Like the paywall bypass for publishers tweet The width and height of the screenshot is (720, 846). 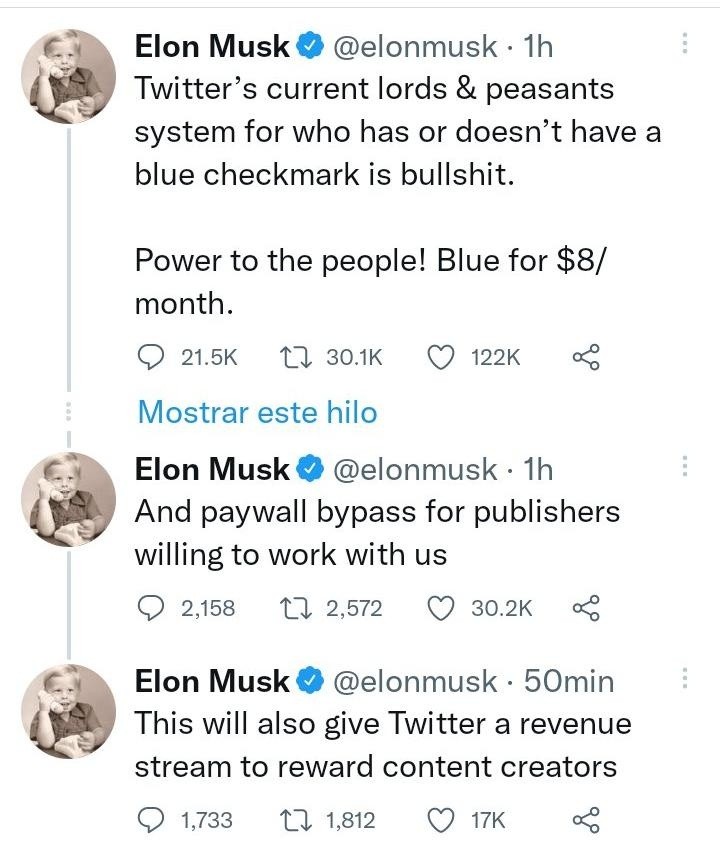click(x=442, y=608)
